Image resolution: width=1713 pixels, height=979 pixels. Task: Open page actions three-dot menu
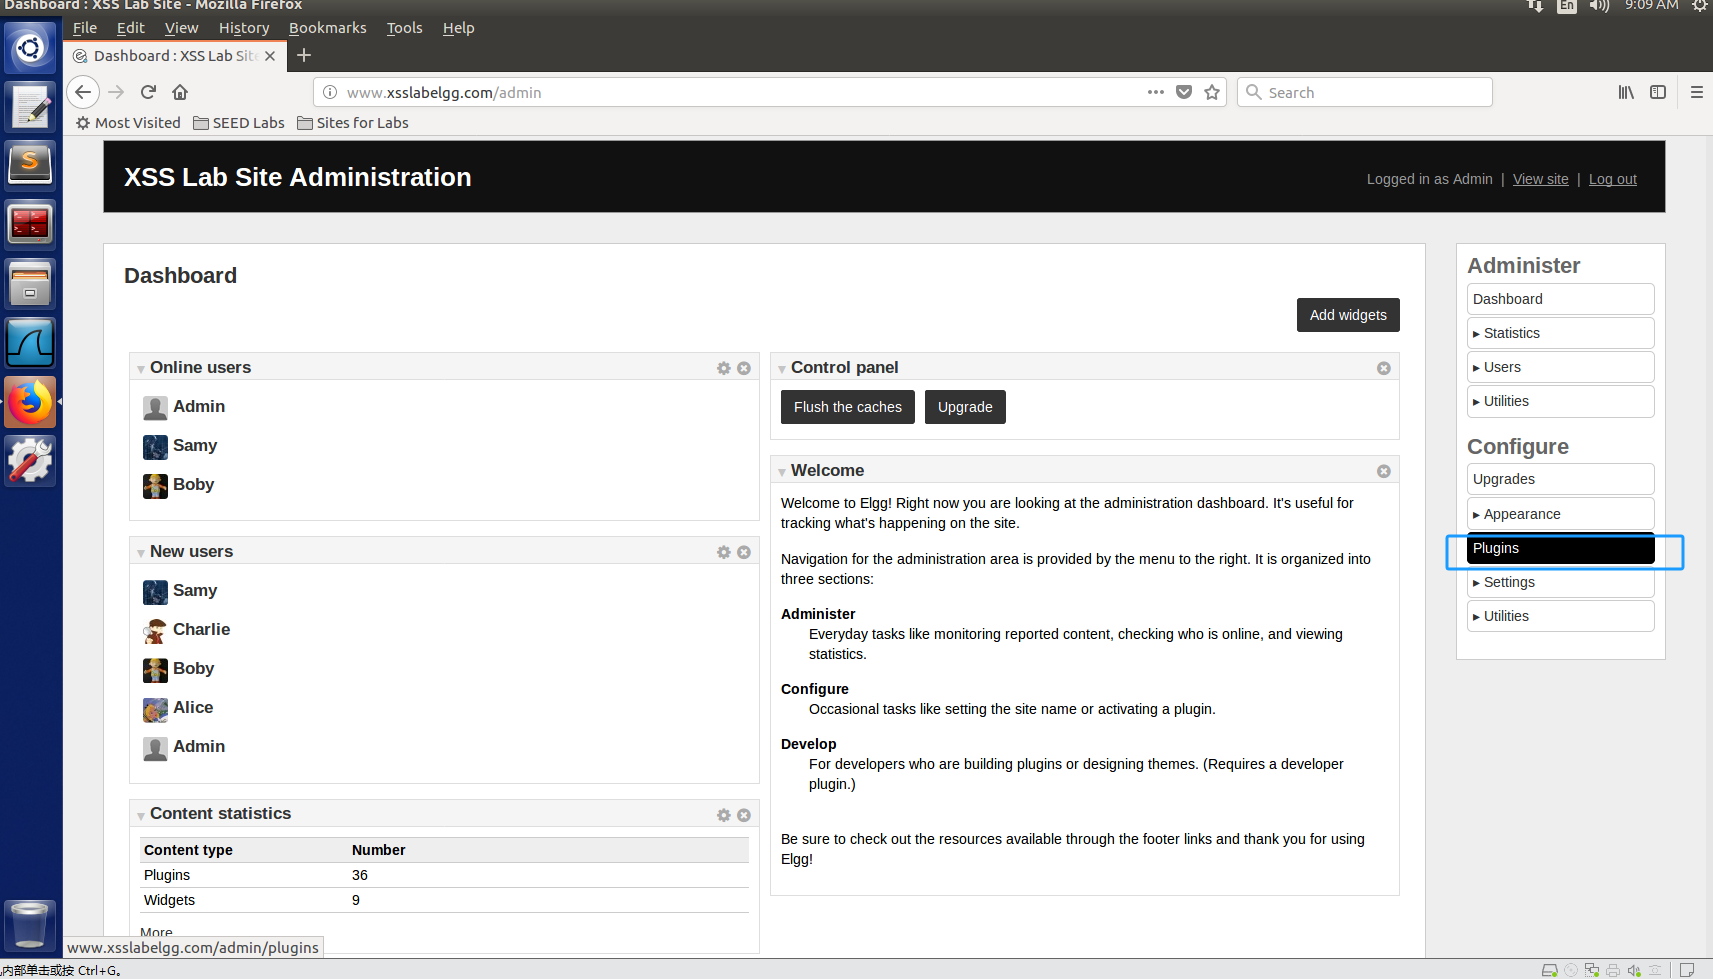(1156, 92)
